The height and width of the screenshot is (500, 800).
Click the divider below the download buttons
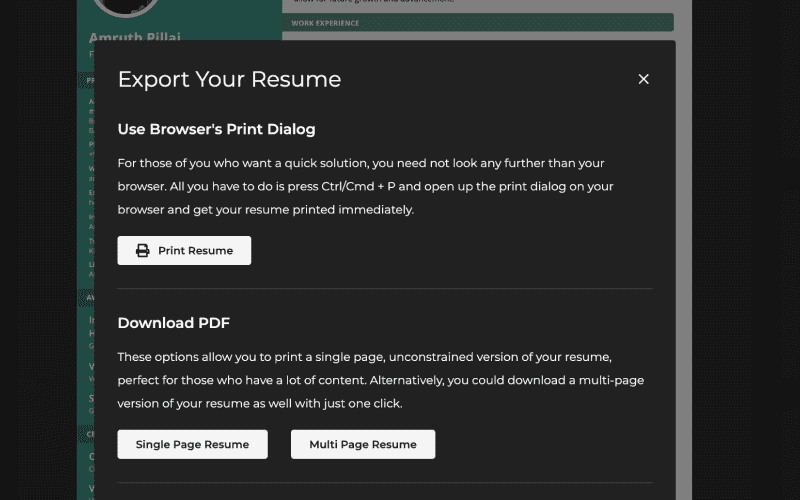coord(385,483)
